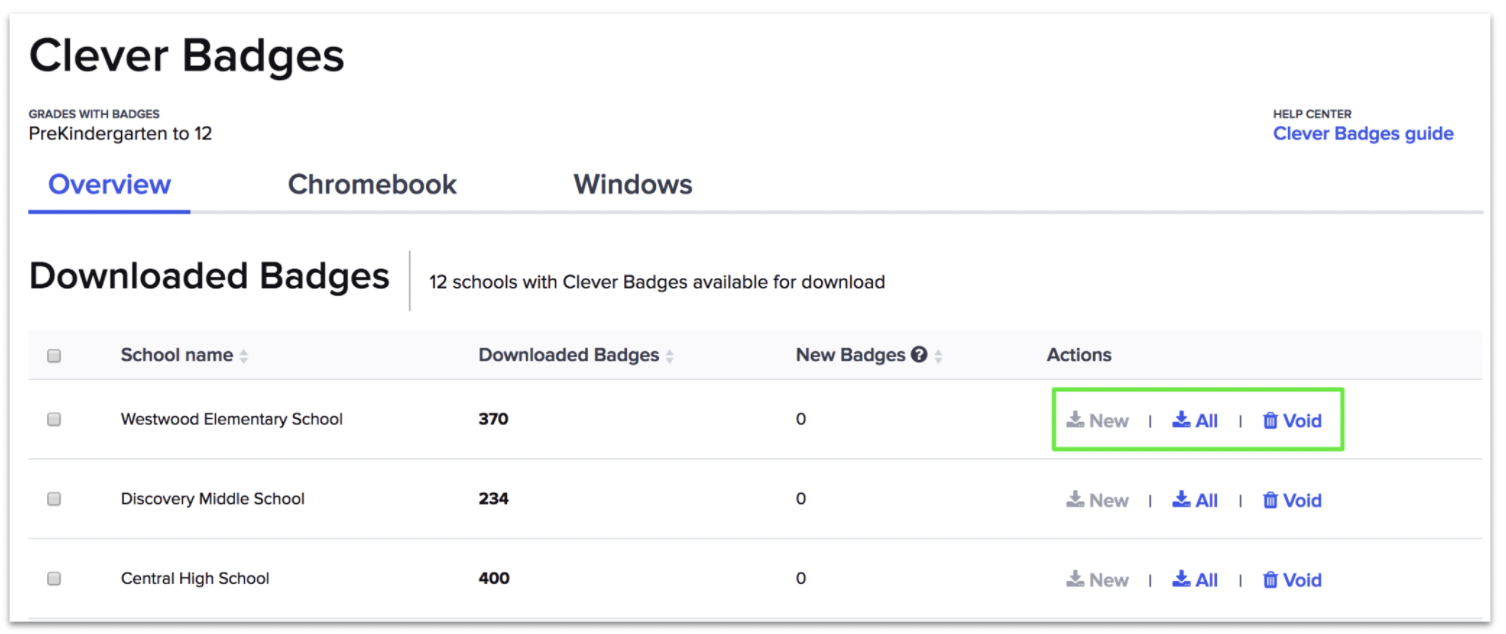1506x634 pixels.
Task: Check the select-all checkbox in the table header
Action: (x=54, y=355)
